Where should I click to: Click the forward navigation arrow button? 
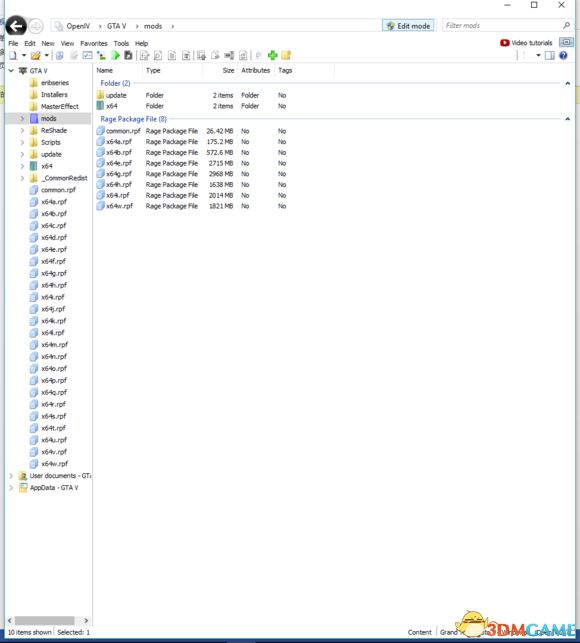[36, 26]
